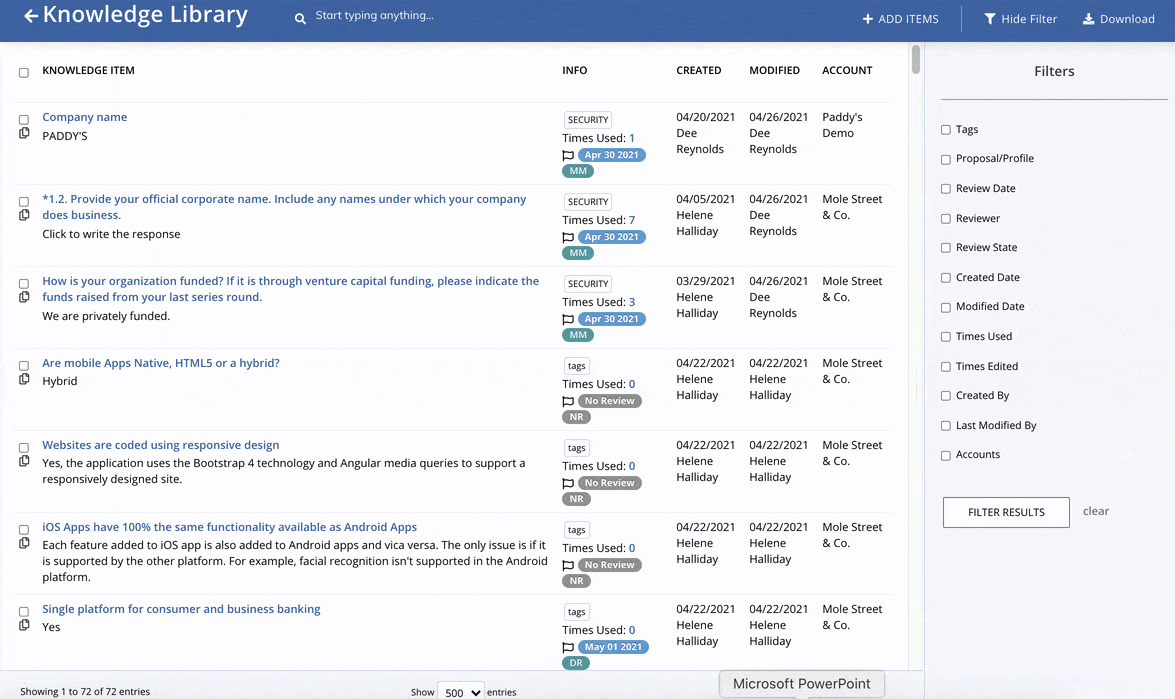Enable the Last Modified By filter checkbox

point(946,426)
